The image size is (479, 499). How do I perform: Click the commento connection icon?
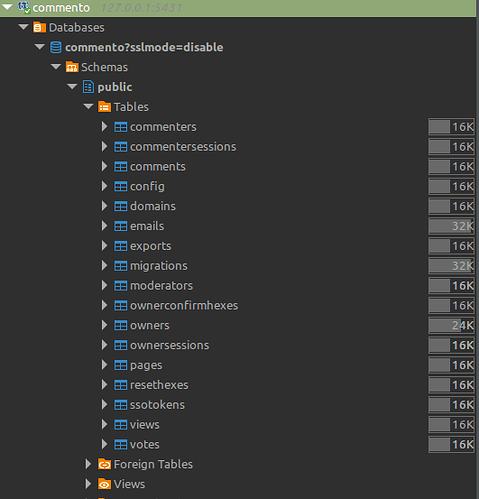(x=24, y=7)
